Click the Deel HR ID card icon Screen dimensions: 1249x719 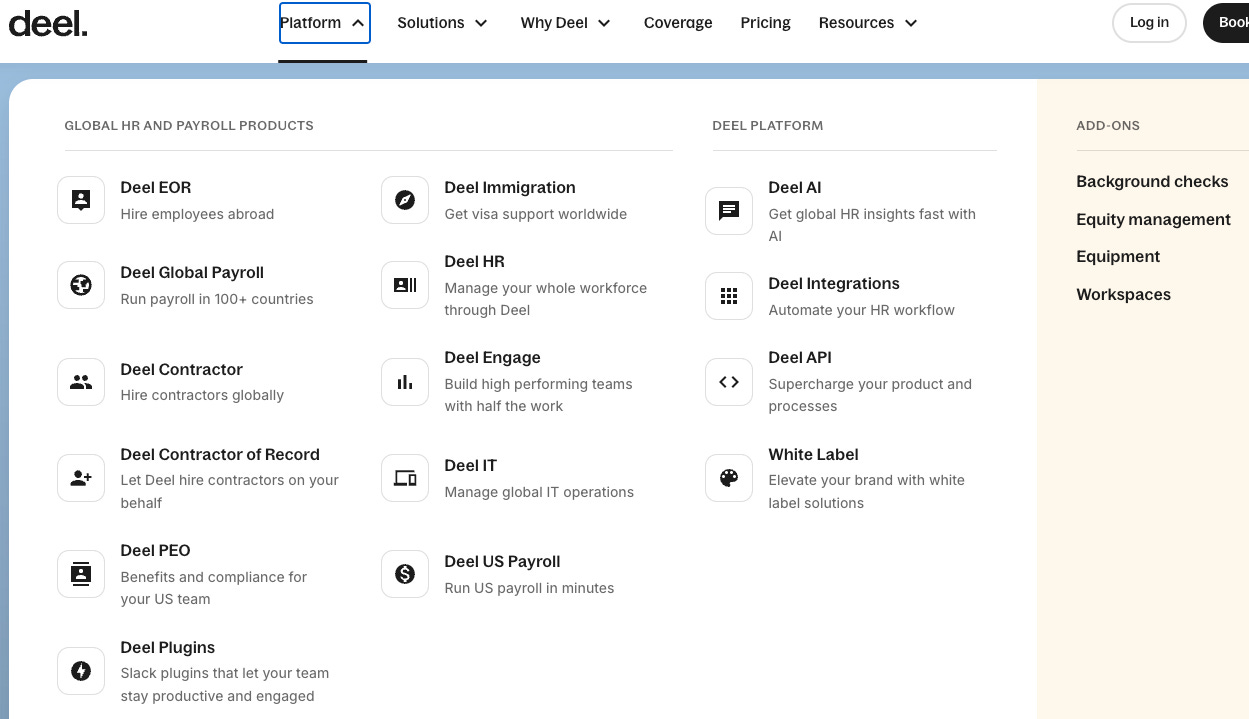405,285
